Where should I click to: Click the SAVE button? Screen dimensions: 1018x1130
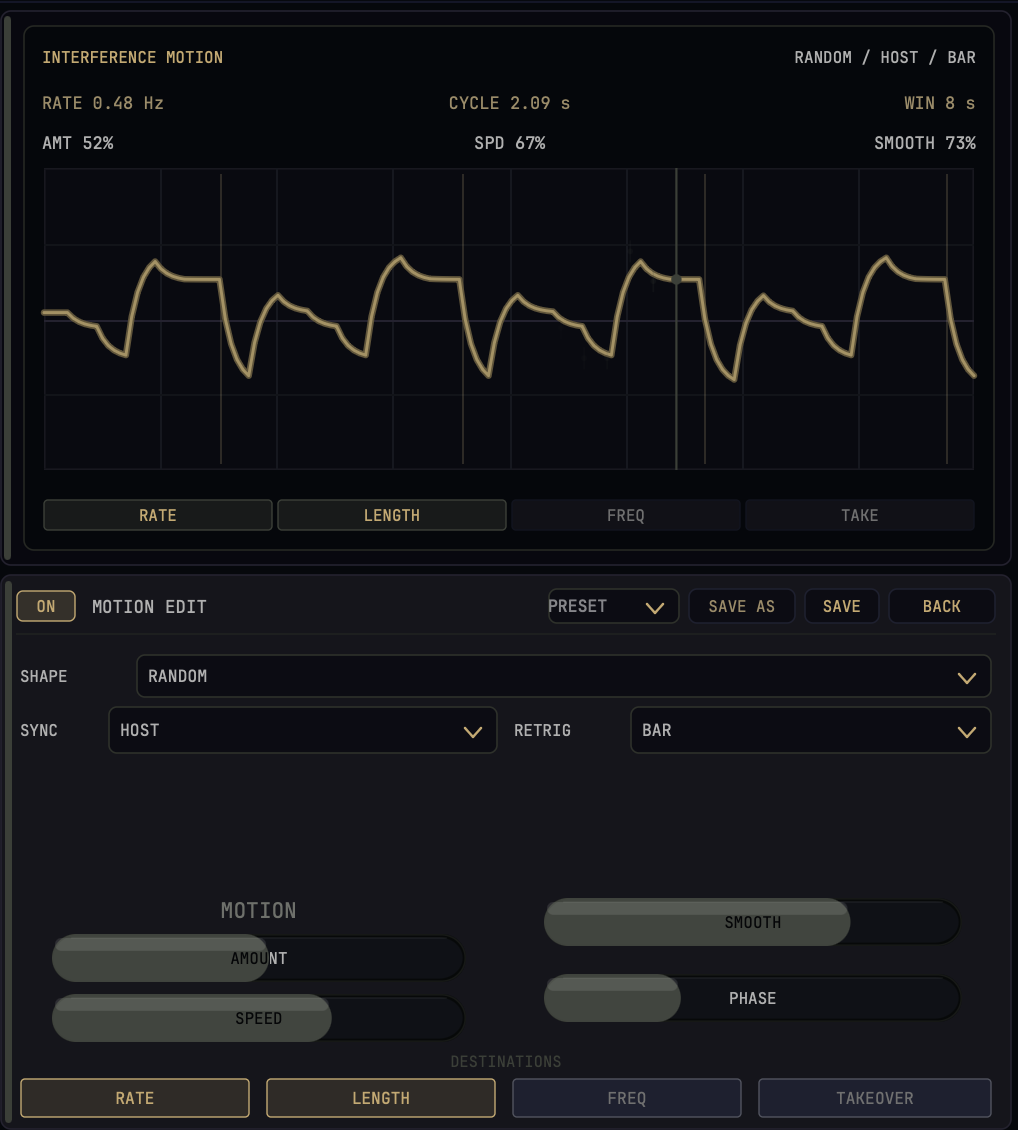[x=841, y=606]
